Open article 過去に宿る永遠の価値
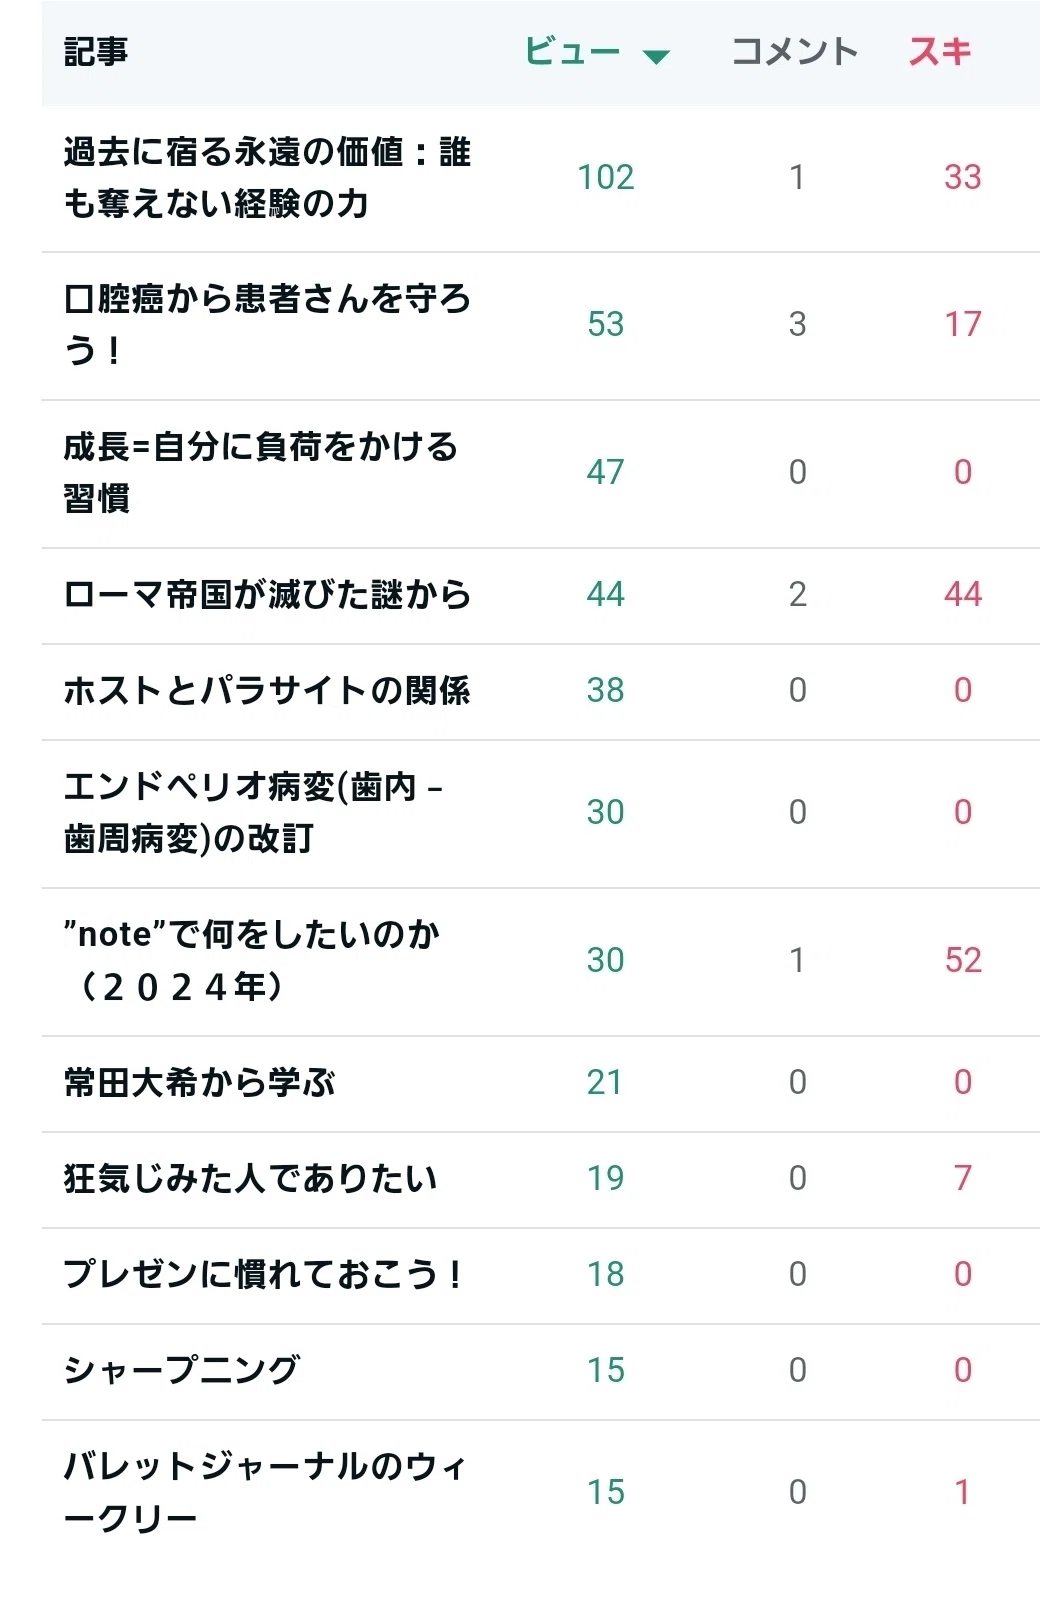This screenshot has width=1040, height=1601. click(267, 178)
